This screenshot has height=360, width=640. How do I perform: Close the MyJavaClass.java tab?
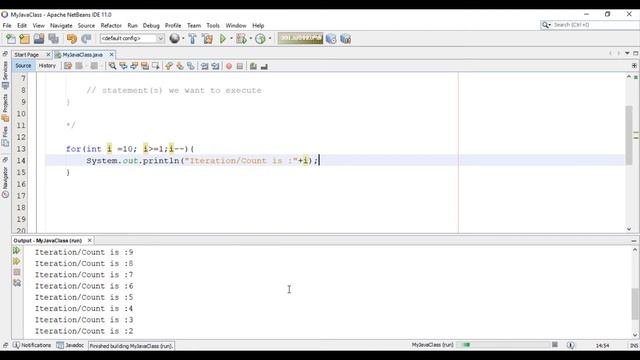click(111, 54)
